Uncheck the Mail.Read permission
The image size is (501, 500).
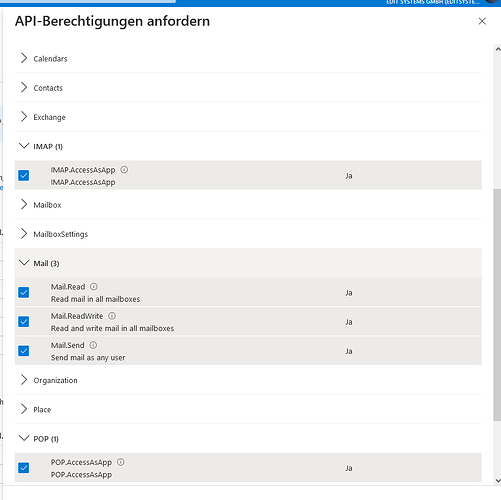[x=24, y=292]
